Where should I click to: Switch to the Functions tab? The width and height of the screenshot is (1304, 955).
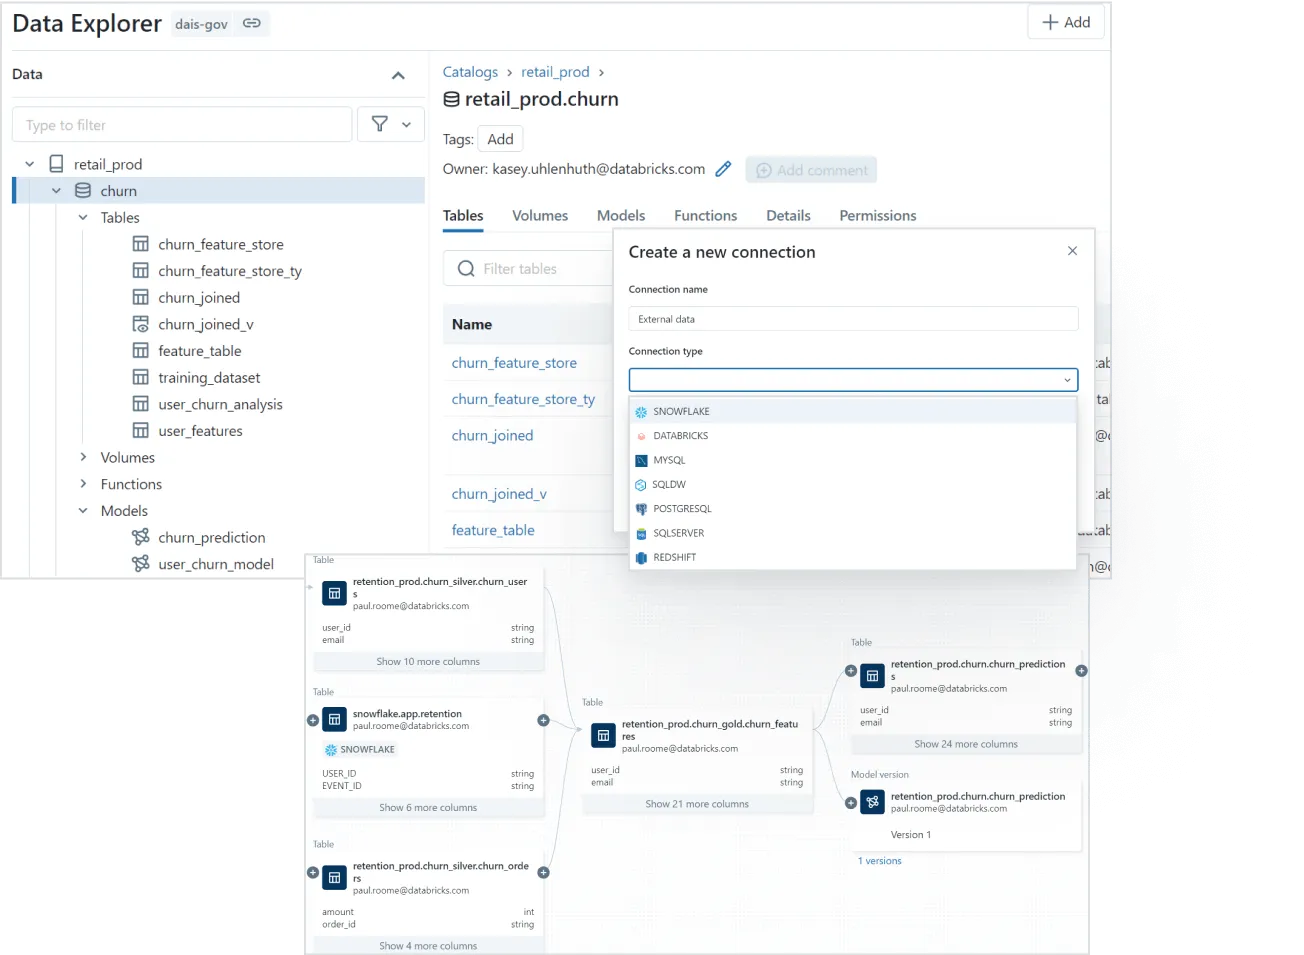coord(705,216)
